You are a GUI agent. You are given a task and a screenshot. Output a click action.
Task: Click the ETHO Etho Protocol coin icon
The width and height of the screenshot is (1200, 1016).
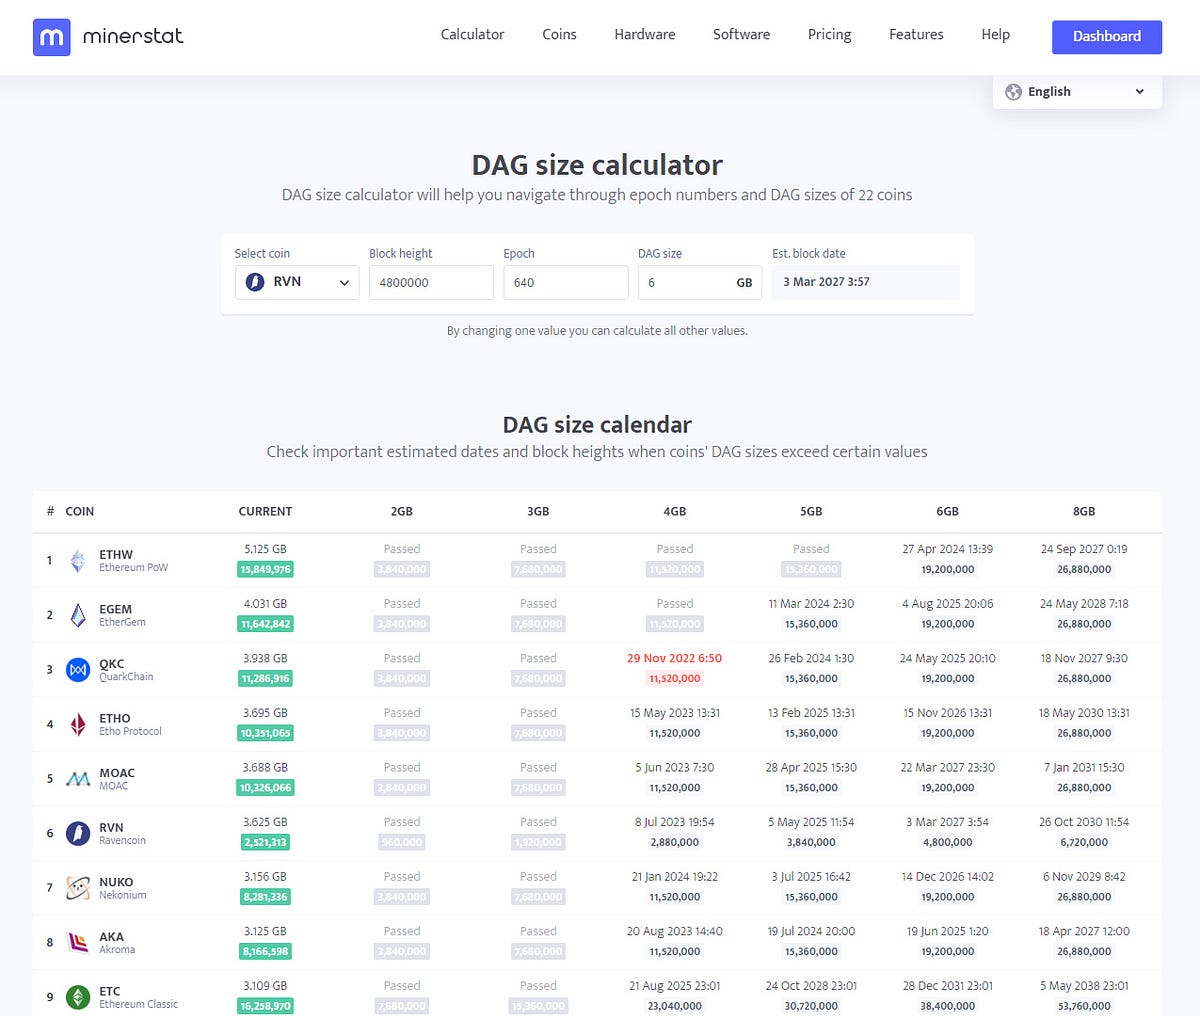tap(78, 724)
